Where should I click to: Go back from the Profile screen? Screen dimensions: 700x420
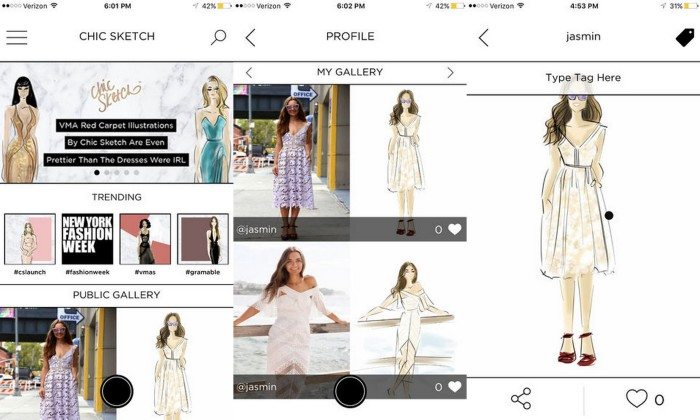(250, 38)
